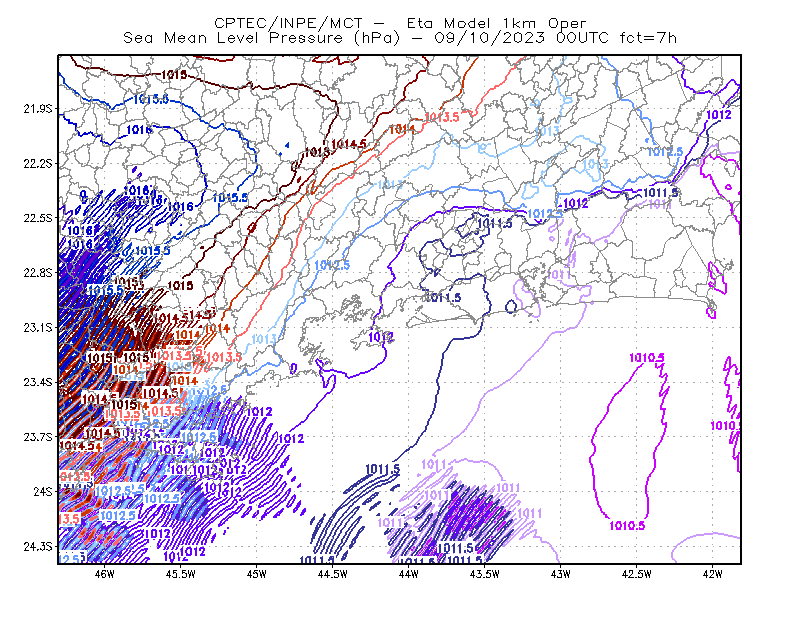This screenshot has height=618, width=800.
Task: Click the title line 'CPTEC/INPE/MCT - Eta Model 1km Oper'
Action: (400, 23)
